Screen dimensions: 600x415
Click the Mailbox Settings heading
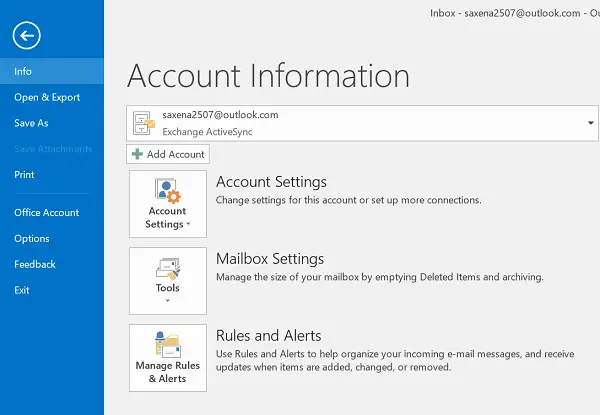(x=270, y=259)
